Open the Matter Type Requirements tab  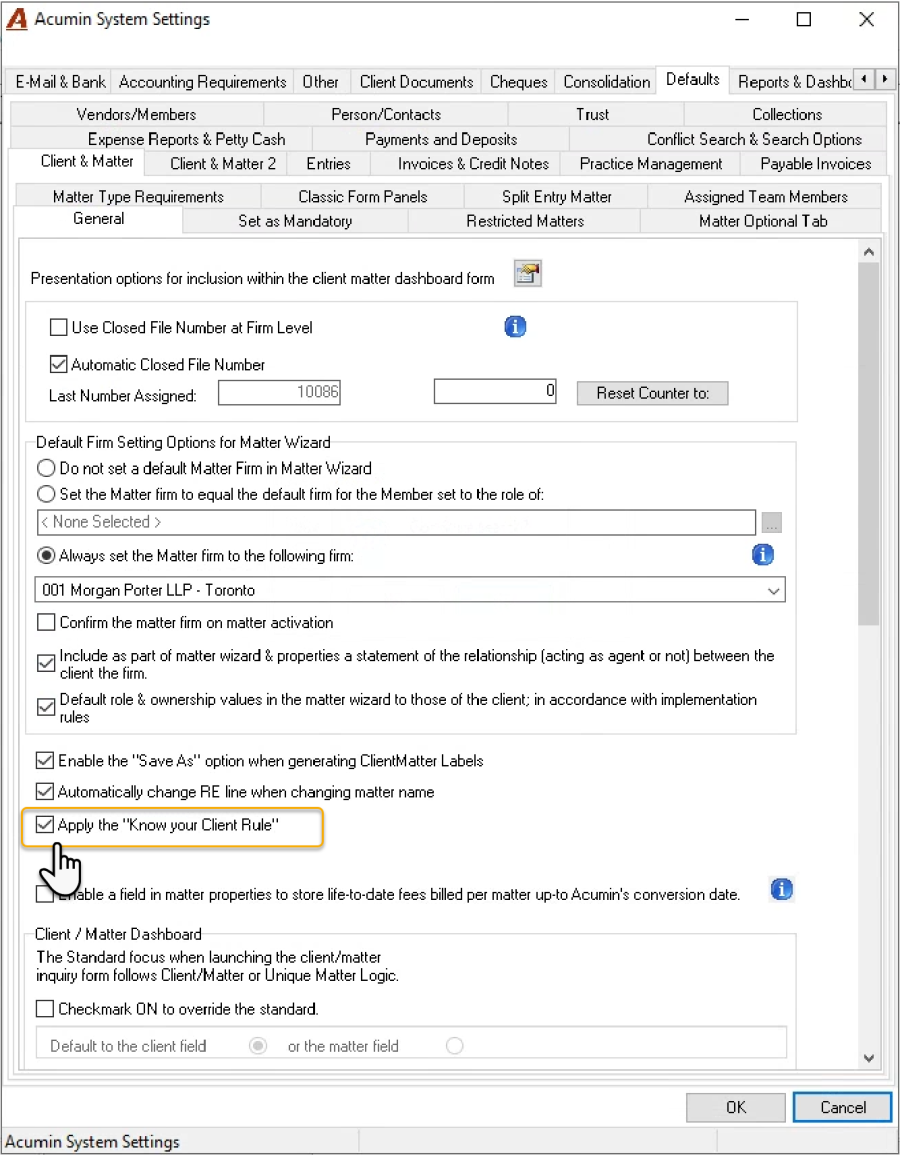click(x=138, y=197)
